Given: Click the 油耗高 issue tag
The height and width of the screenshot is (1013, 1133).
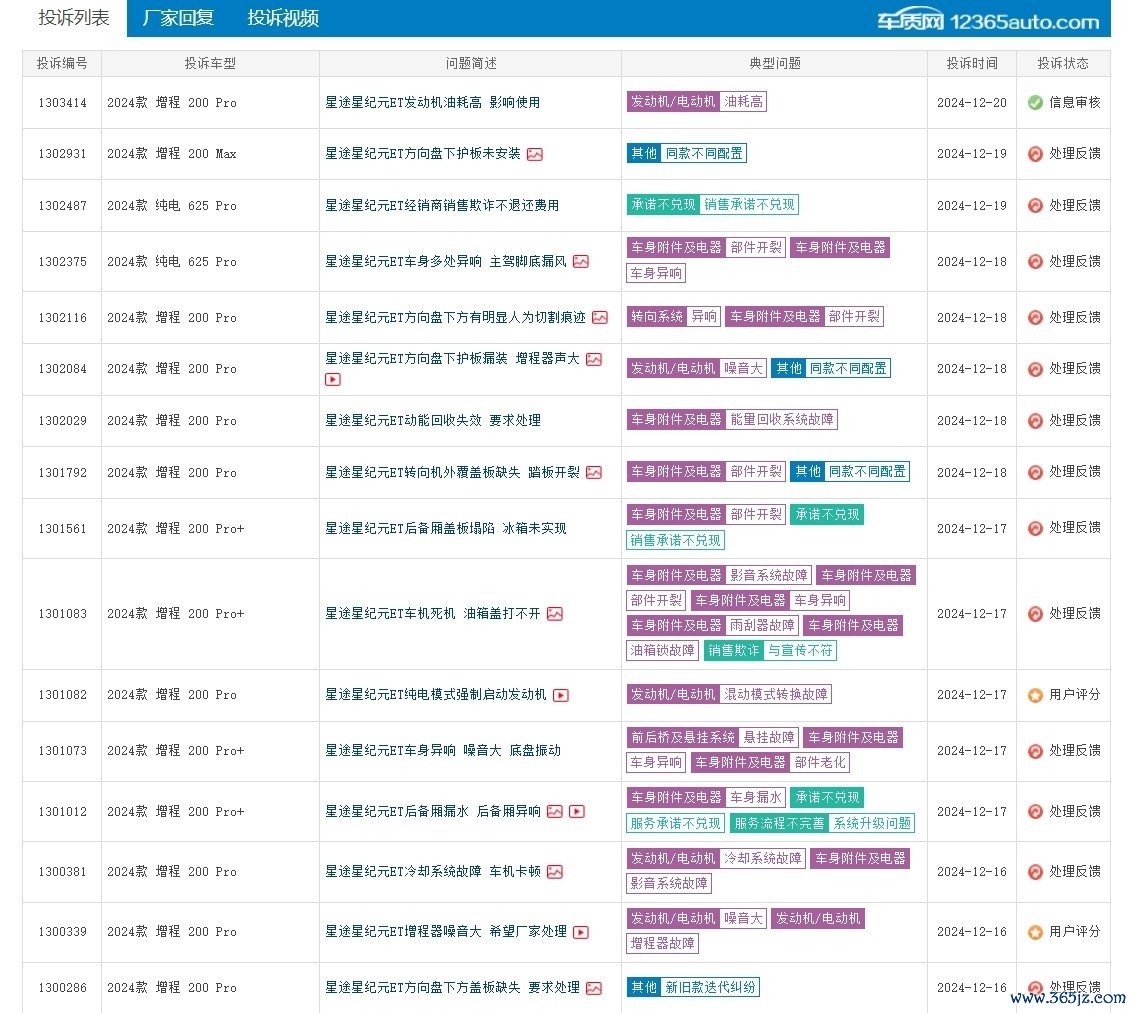Looking at the screenshot, I should tap(744, 102).
